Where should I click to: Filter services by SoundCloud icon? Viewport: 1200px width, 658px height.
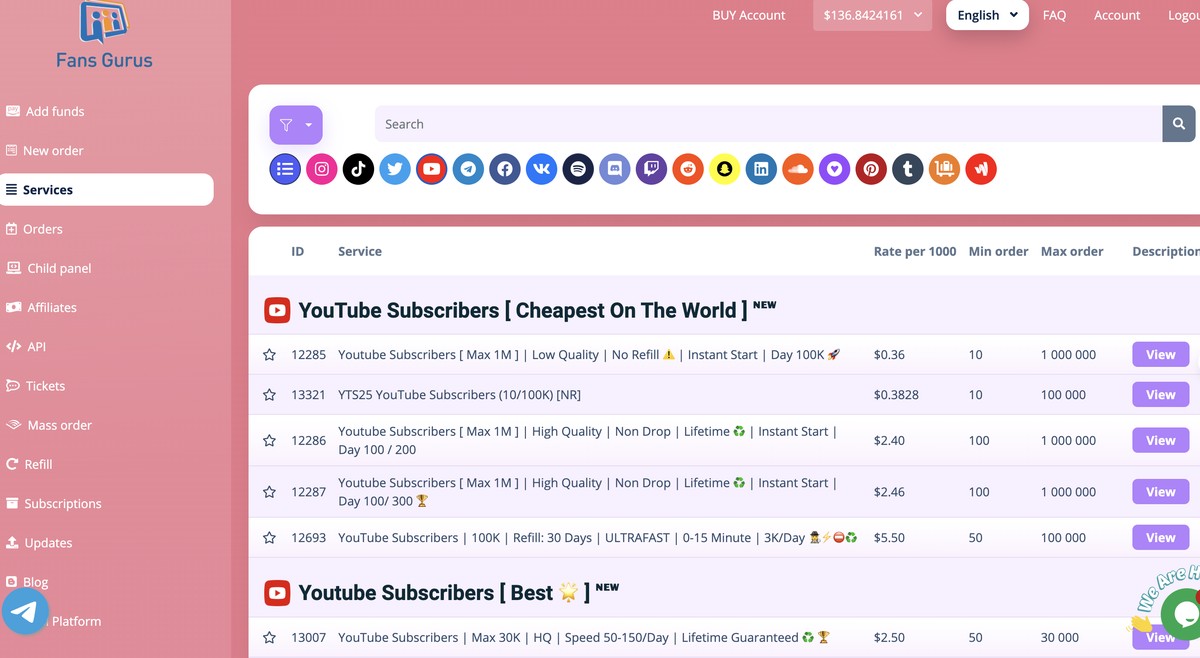pyautogui.click(x=798, y=169)
